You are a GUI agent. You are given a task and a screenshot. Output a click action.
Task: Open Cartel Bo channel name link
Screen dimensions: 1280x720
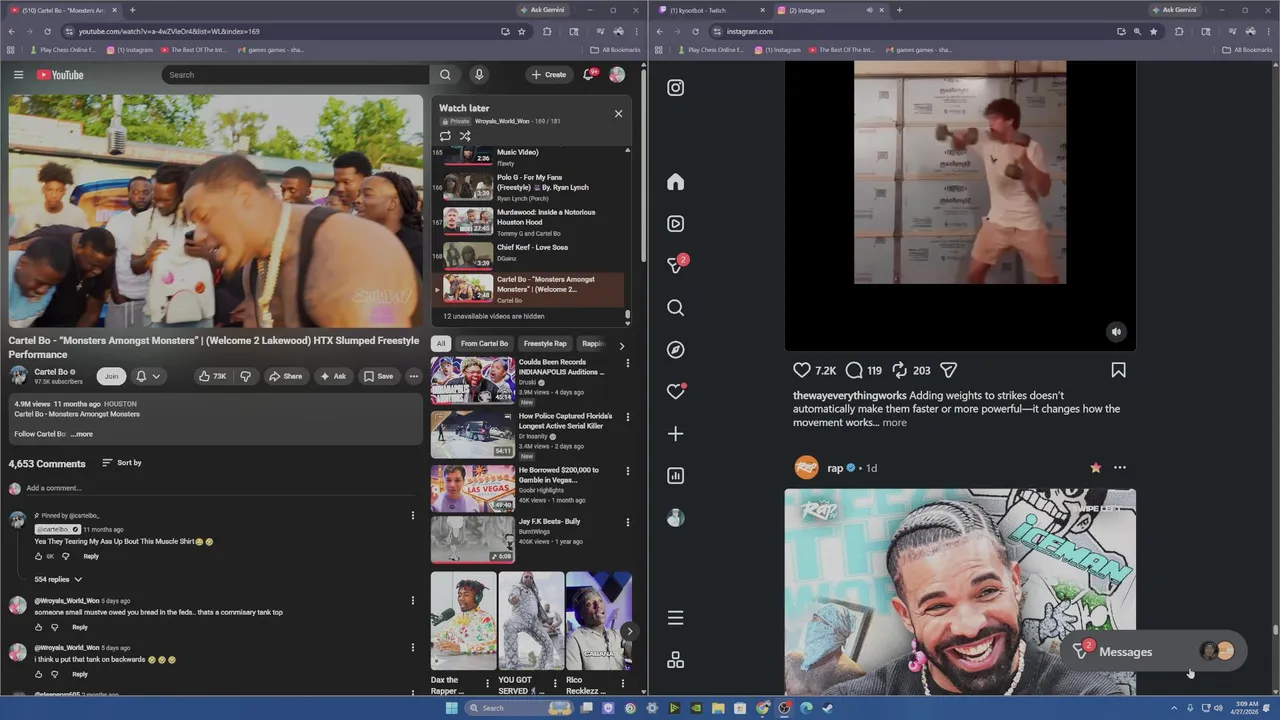click(x=51, y=372)
